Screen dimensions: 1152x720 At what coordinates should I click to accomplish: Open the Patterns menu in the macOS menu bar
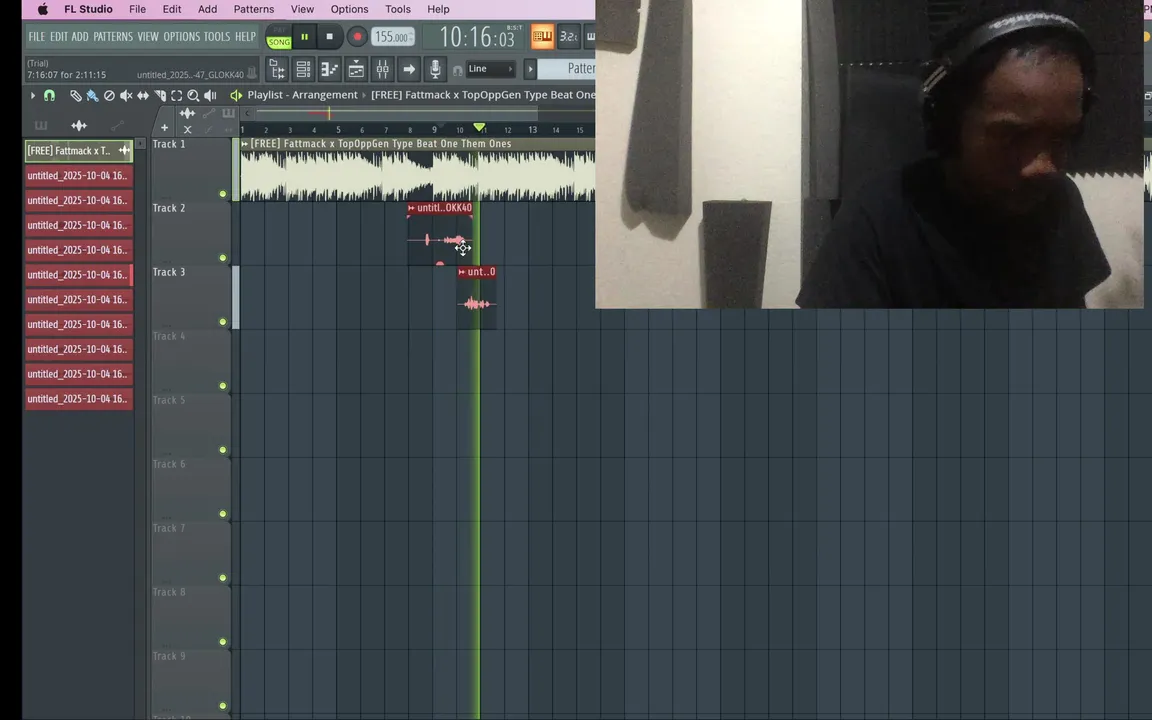[x=253, y=9]
